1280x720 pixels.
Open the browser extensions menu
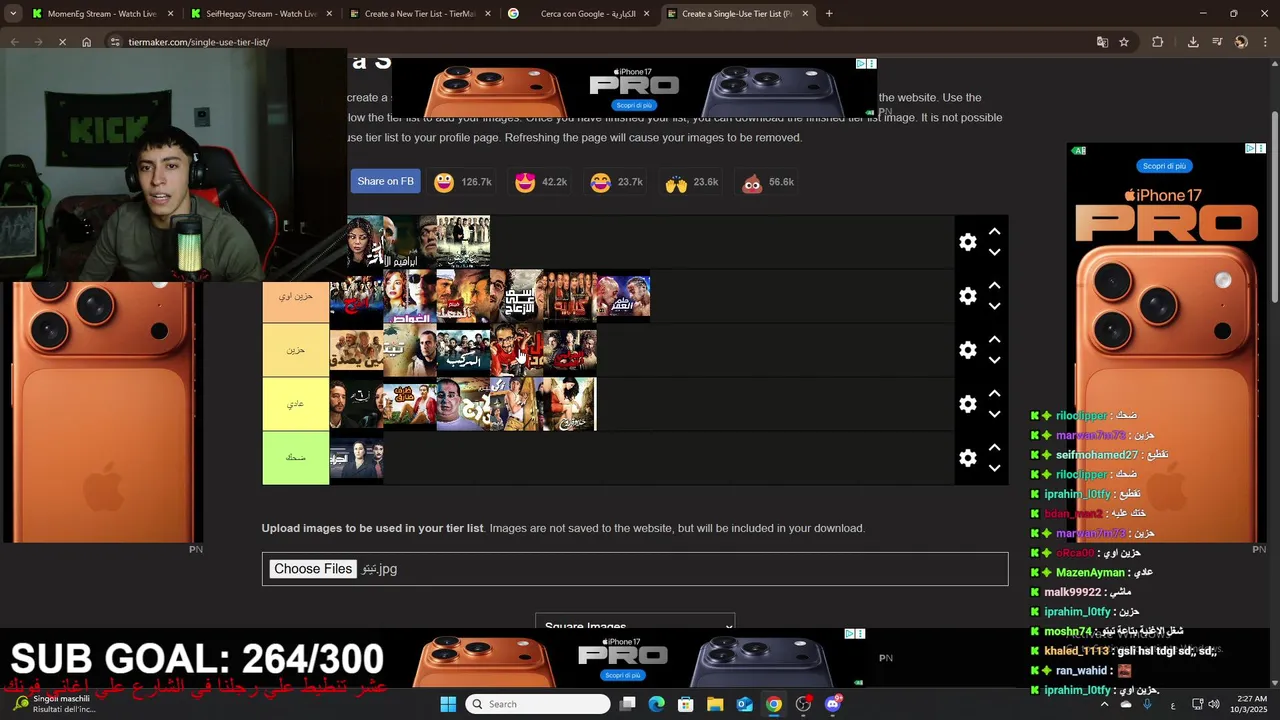(x=1158, y=42)
